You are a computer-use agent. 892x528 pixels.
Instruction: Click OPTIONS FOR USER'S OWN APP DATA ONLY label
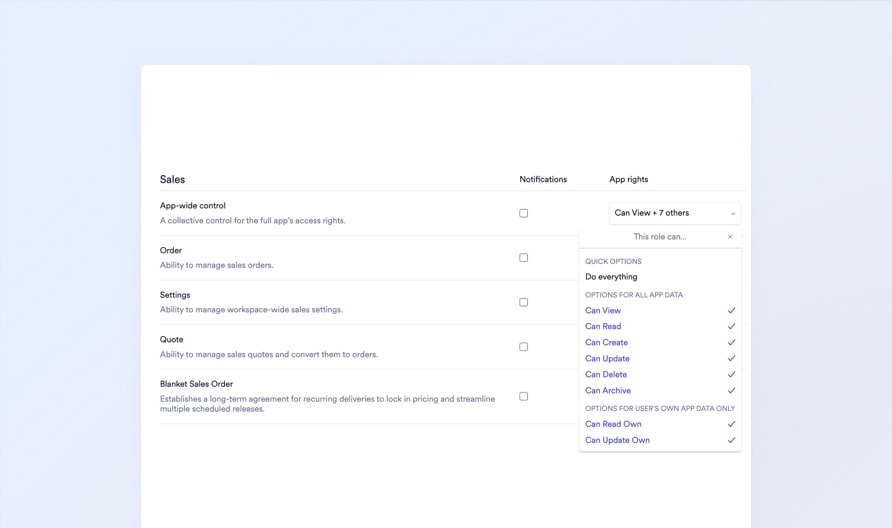coord(660,409)
